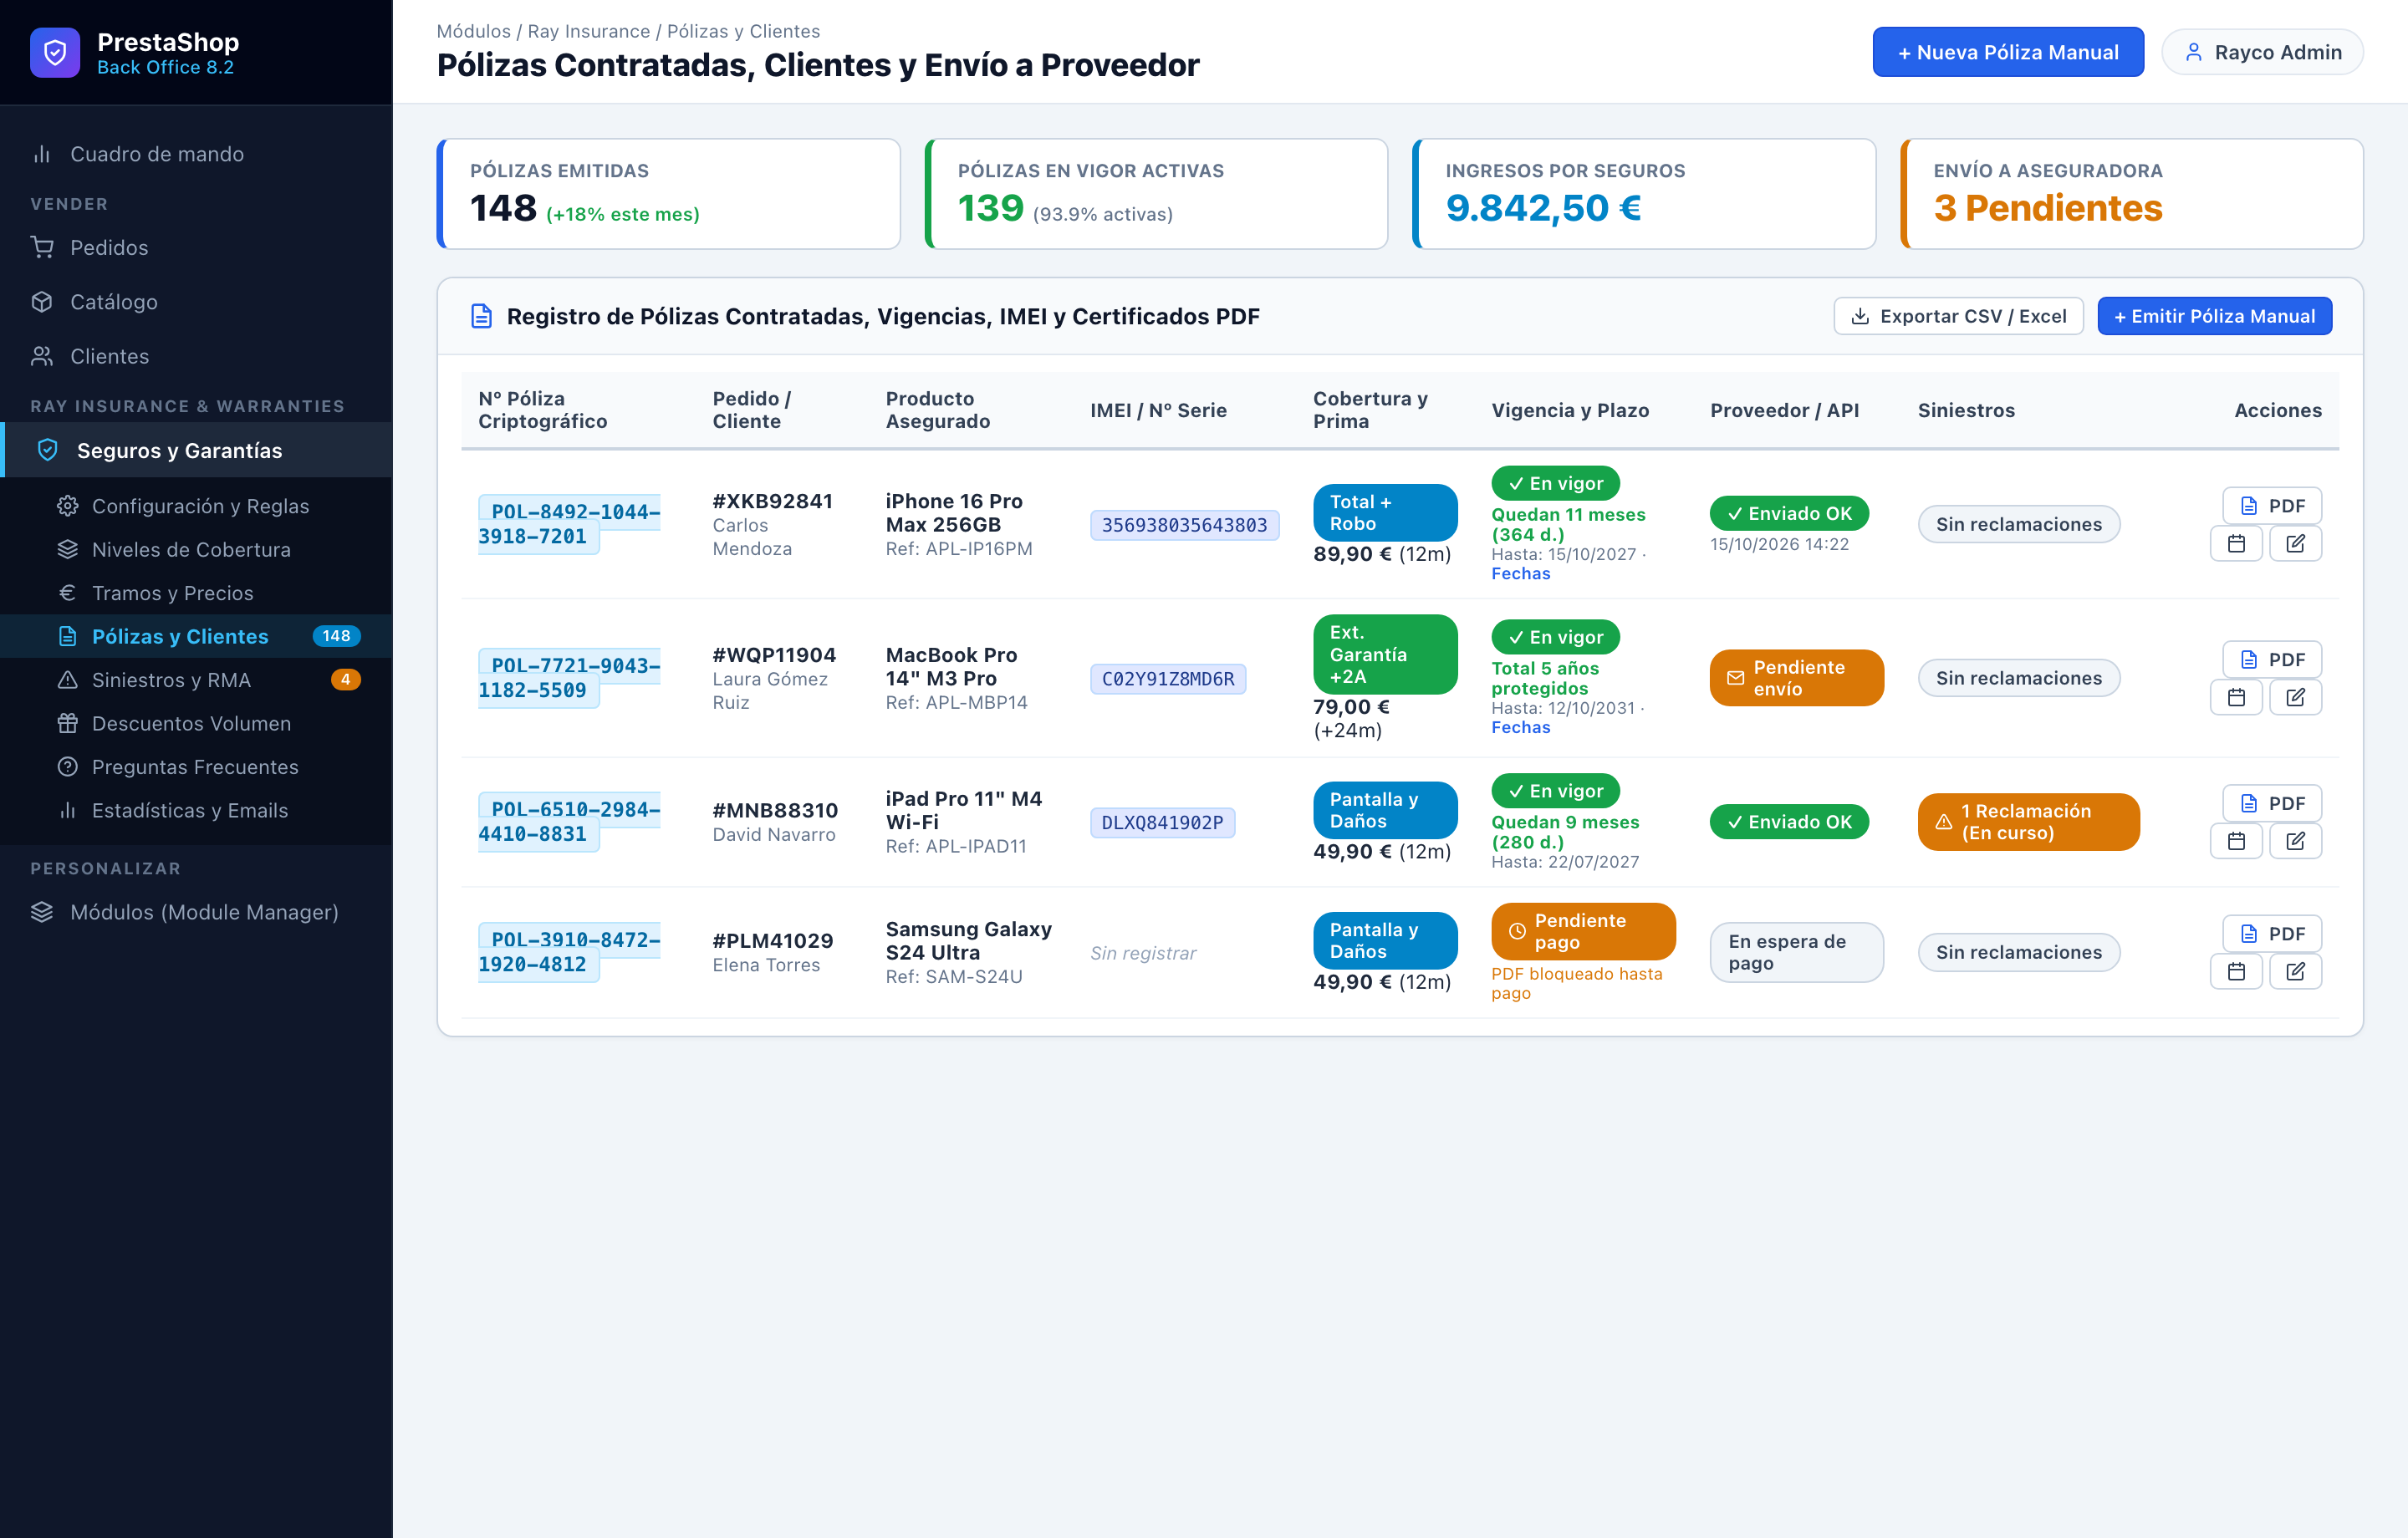Click the Pendiente envío badge
The height and width of the screenshot is (1538, 2408).
coord(1796,678)
